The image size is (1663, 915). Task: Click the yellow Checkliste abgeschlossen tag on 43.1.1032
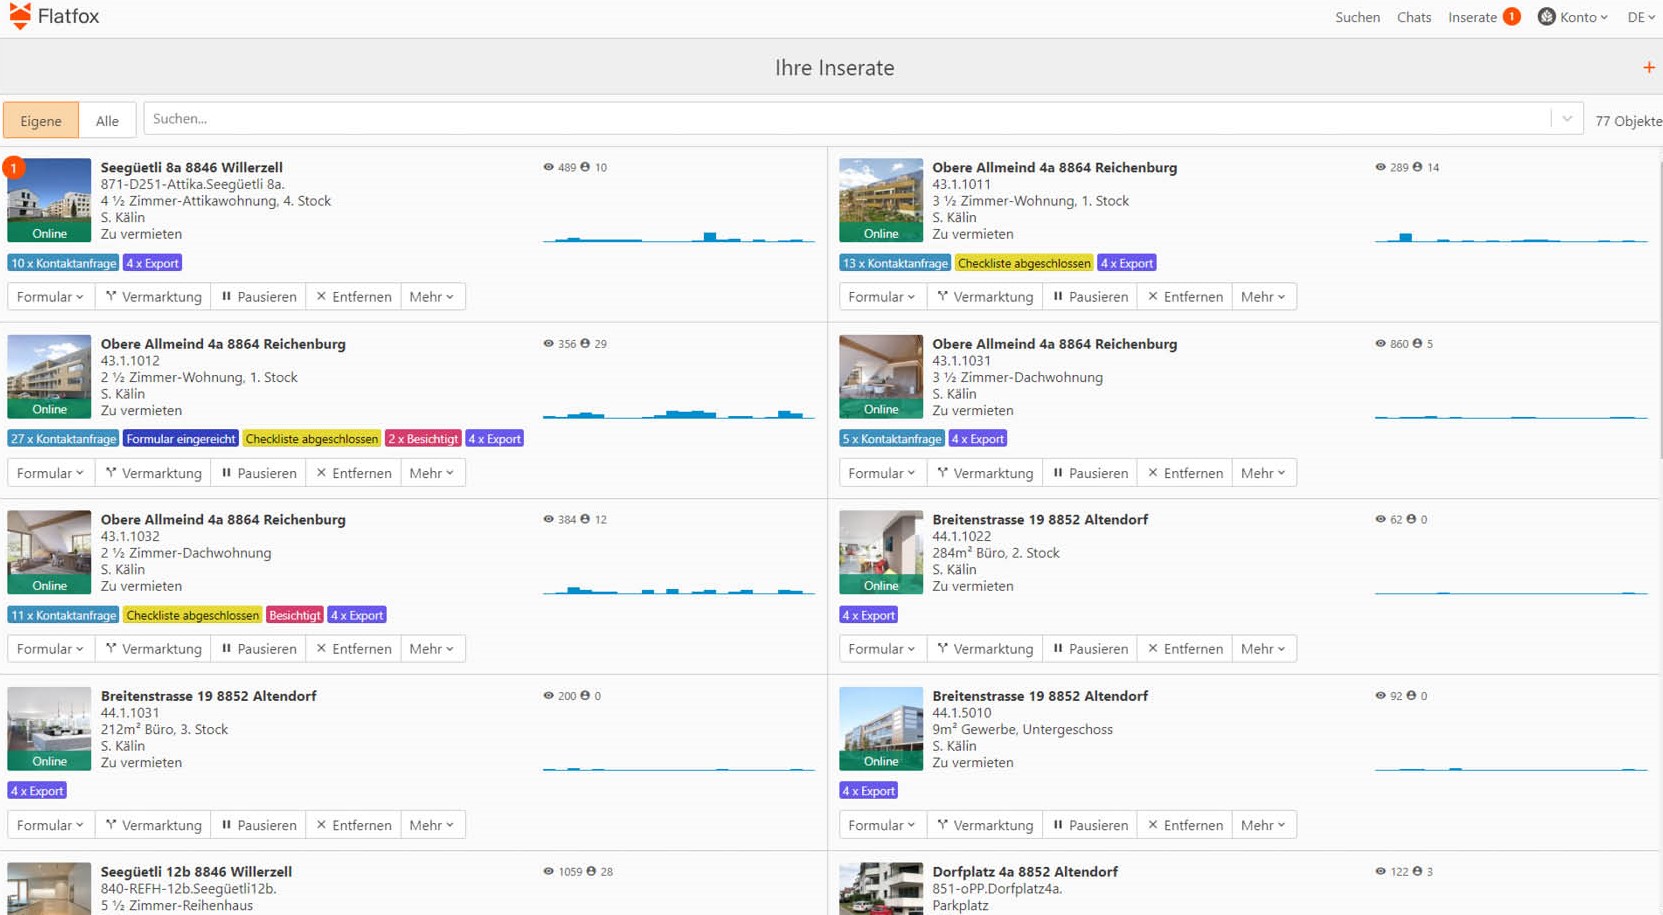click(x=192, y=615)
